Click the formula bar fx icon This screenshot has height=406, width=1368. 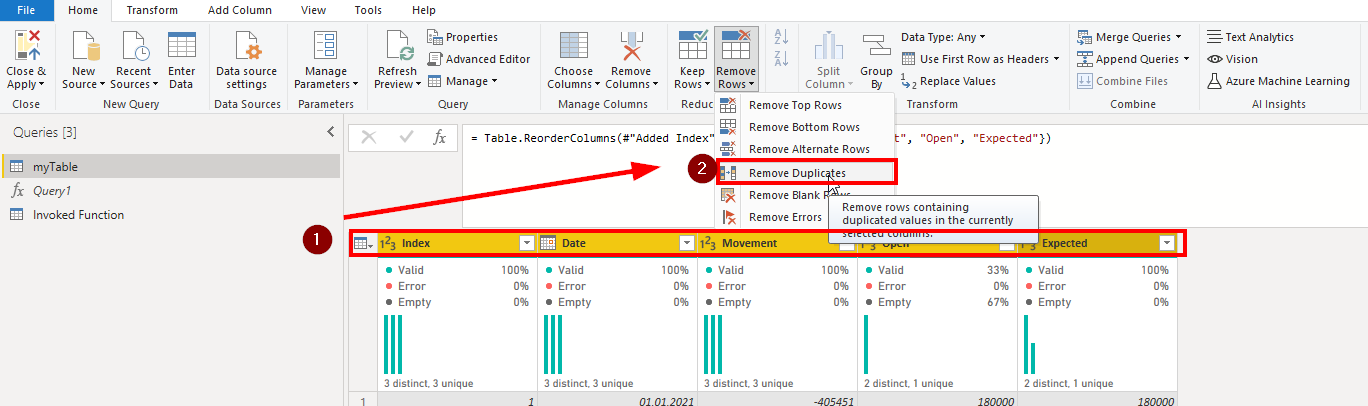pyautogui.click(x=439, y=138)
